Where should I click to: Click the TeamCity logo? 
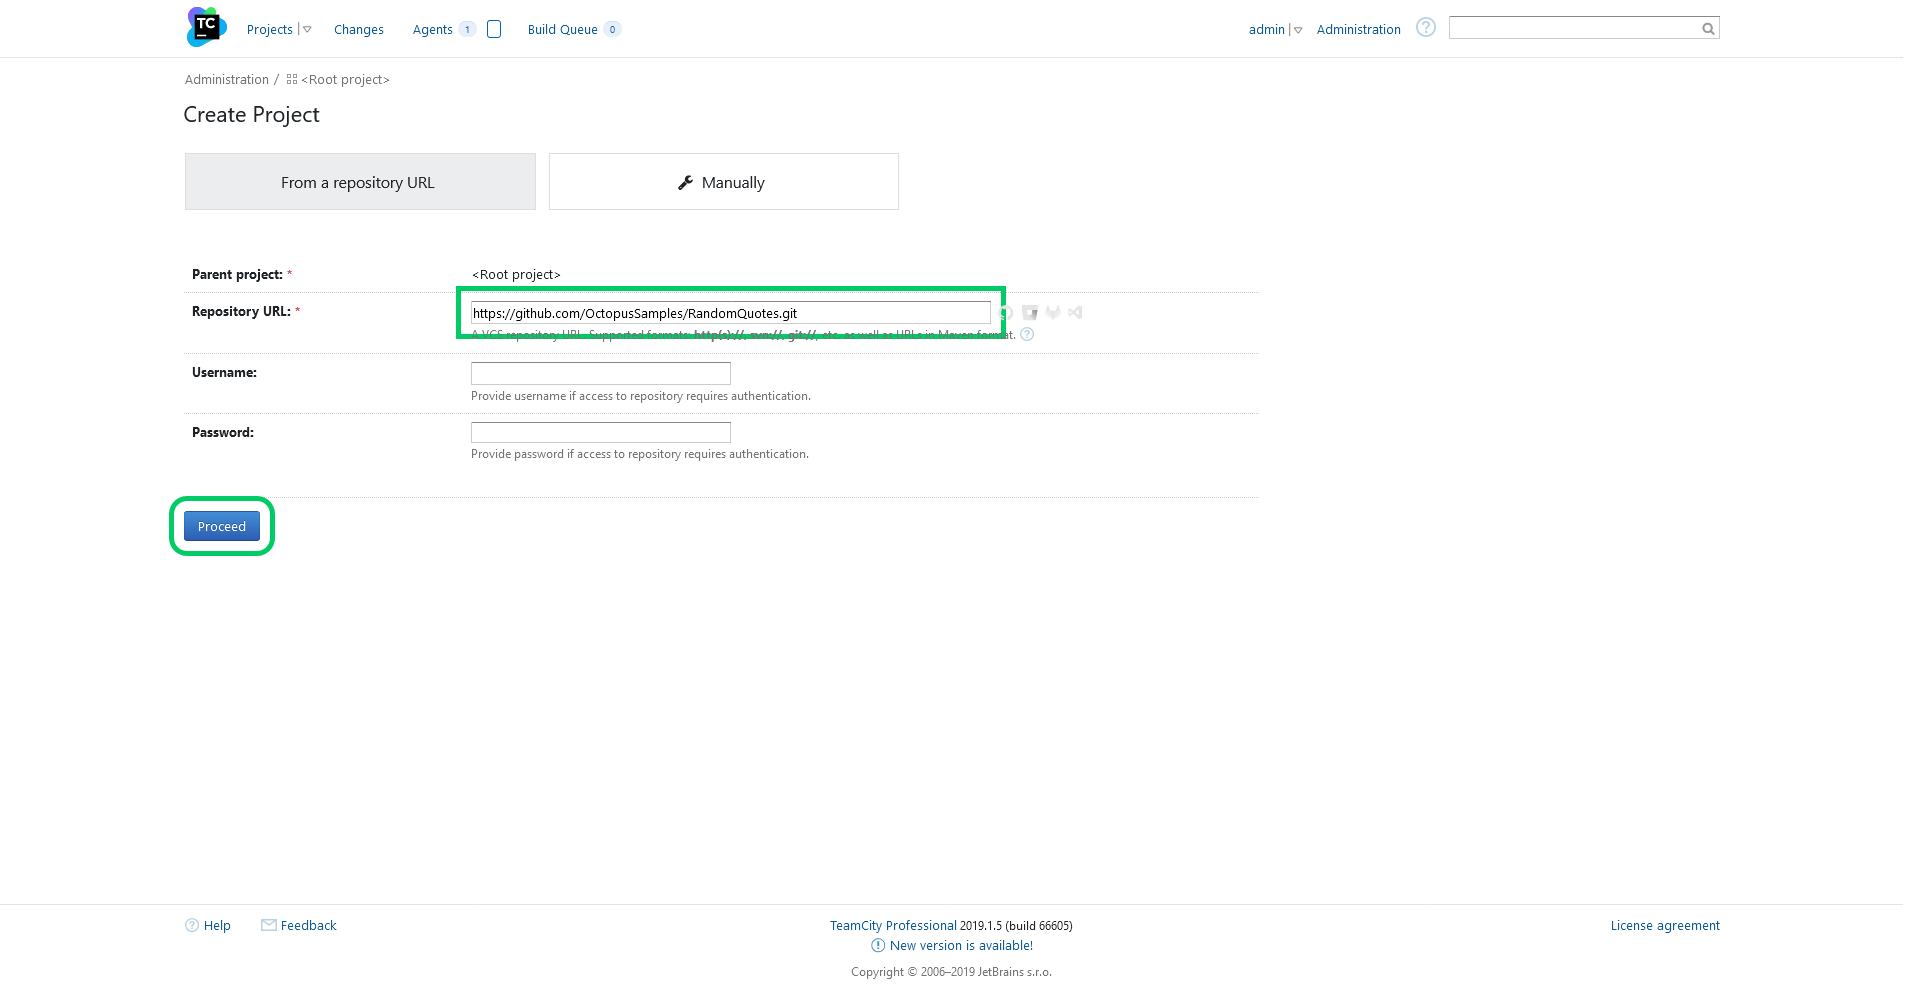(207, 27)
